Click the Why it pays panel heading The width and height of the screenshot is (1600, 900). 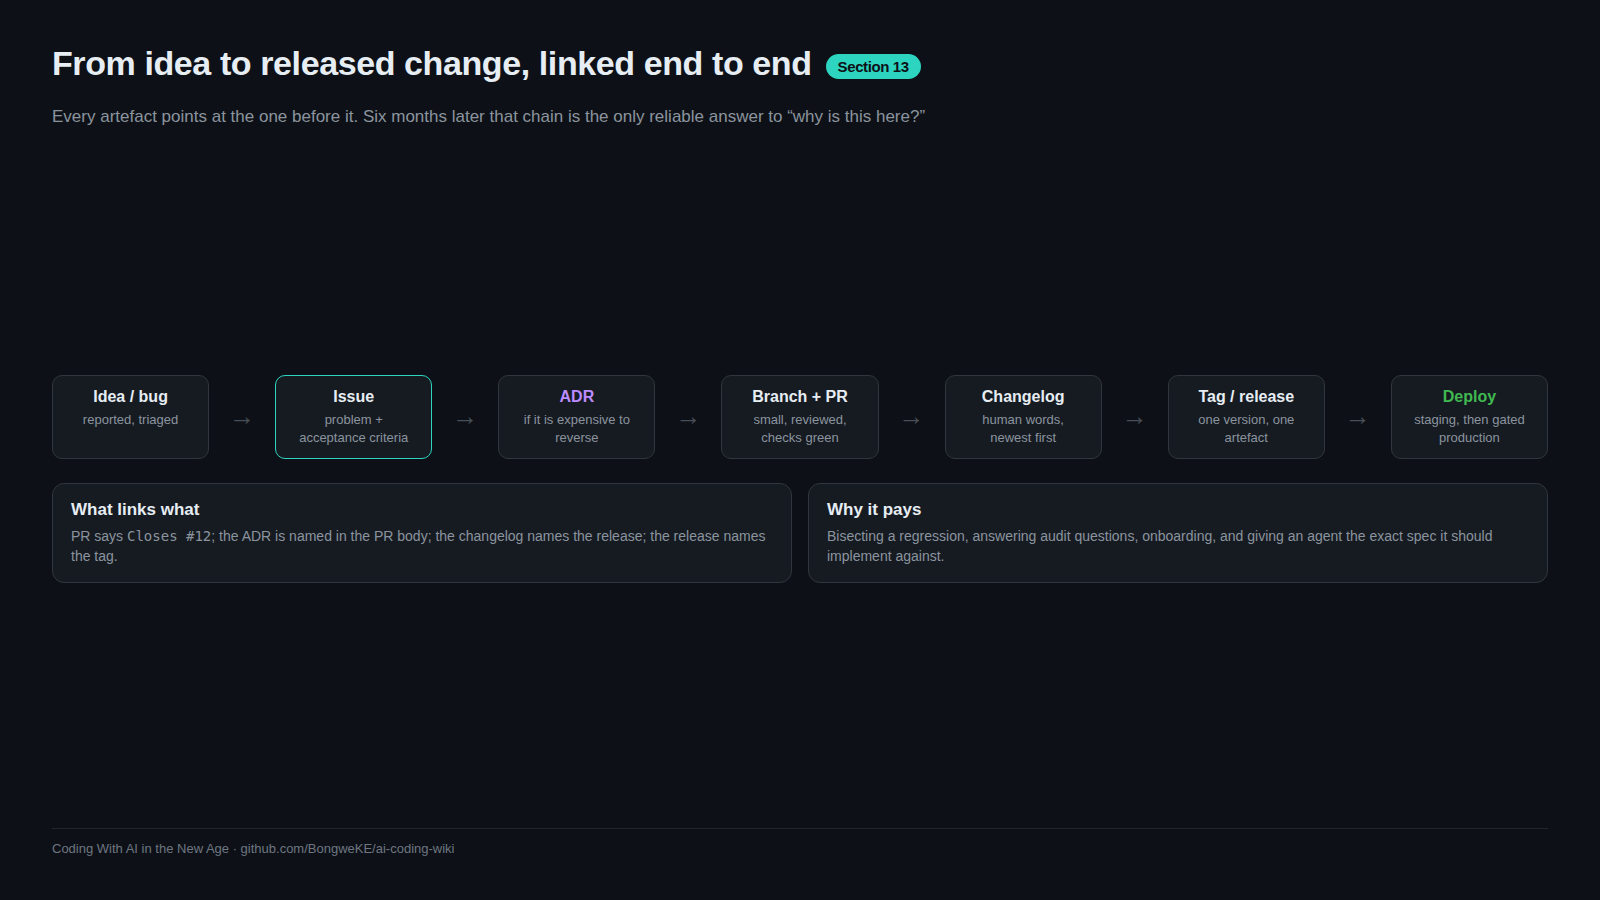pyautogui.click(x=874, y=509)
